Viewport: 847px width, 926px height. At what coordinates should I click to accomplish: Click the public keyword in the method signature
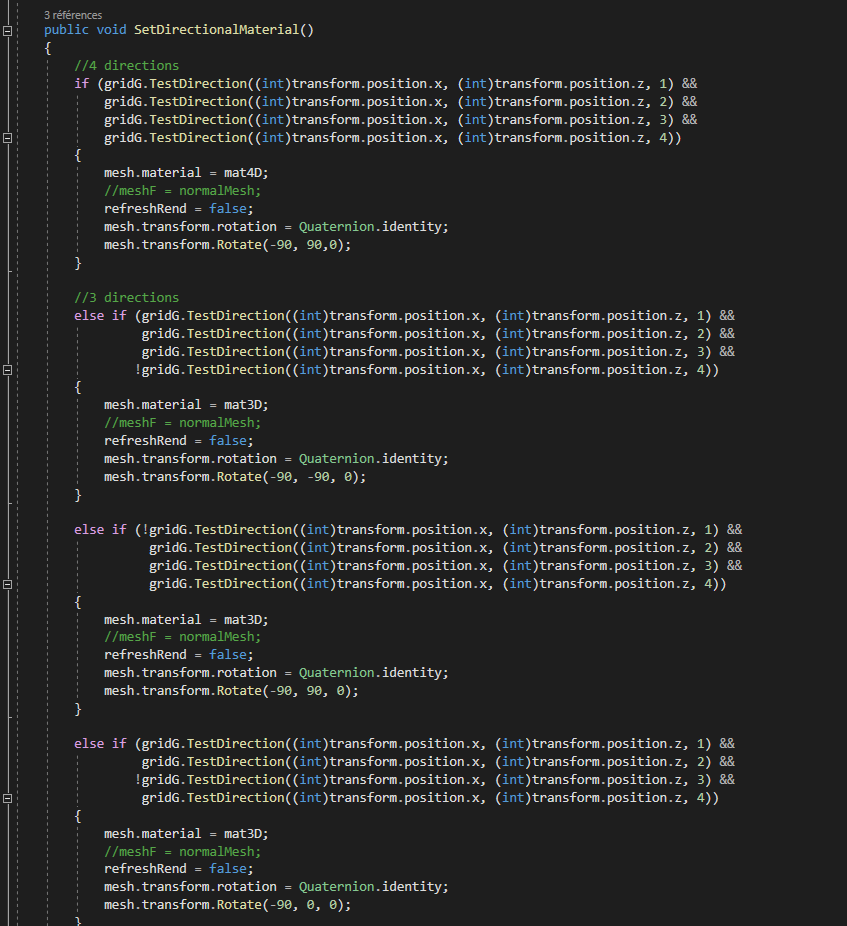point(66,30)
